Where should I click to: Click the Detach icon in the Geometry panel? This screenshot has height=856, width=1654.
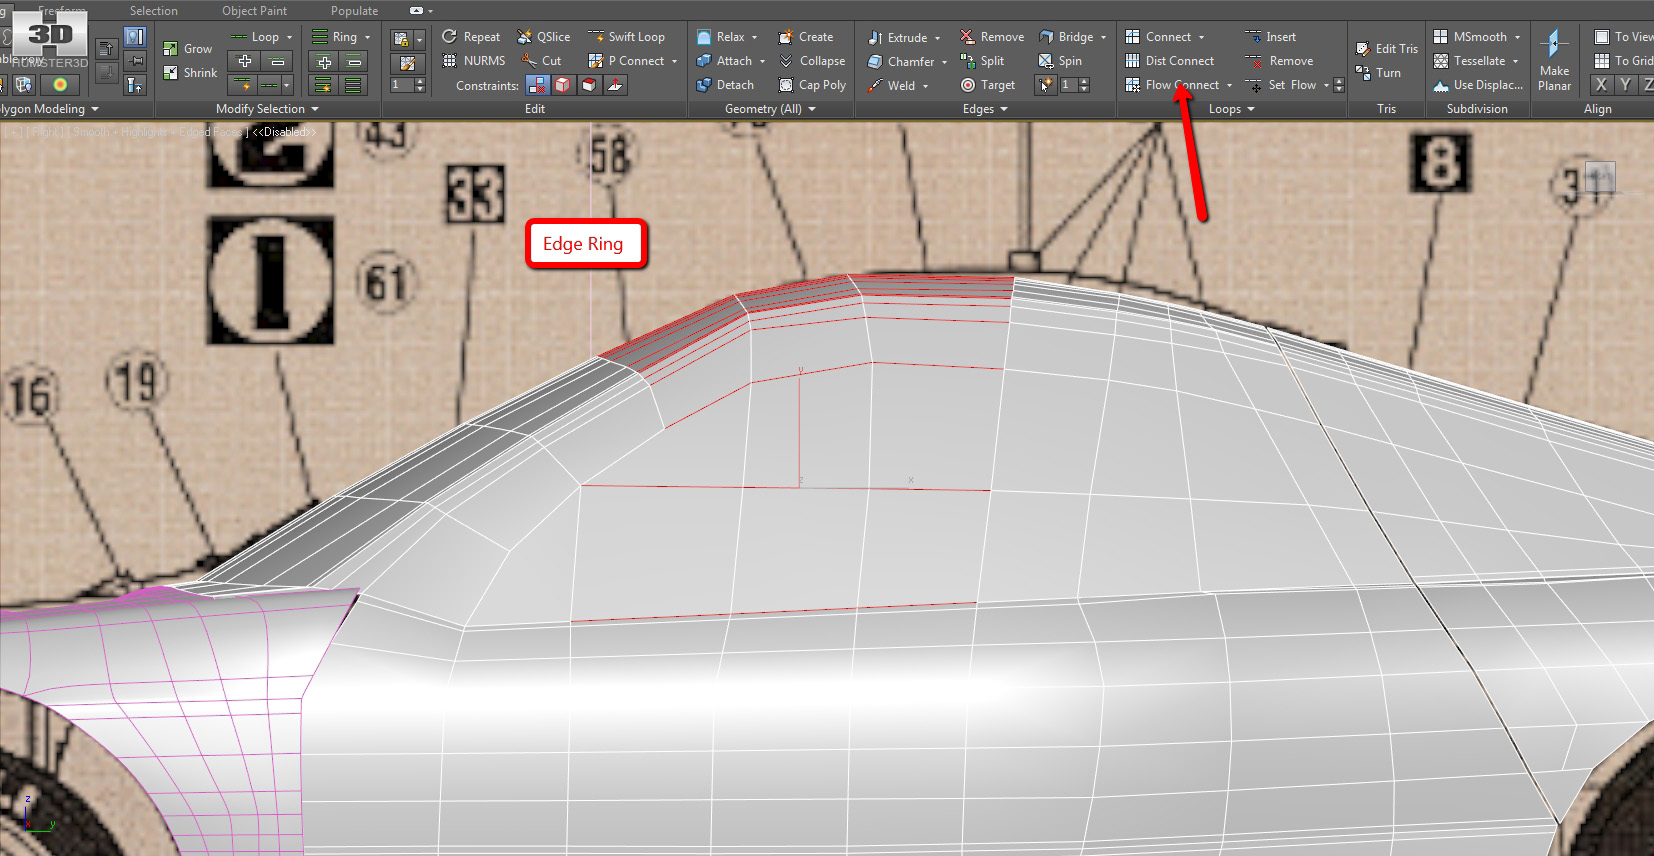click(x=704, y=85)
